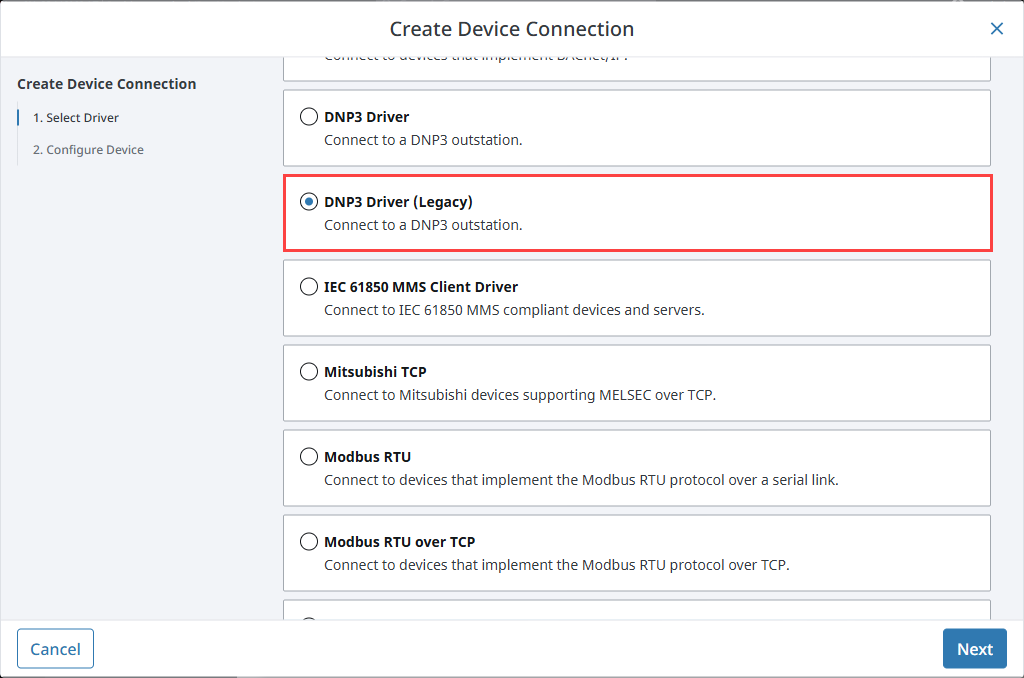Click the 'IEC 61850 MMS Client Driver' title

421,287
